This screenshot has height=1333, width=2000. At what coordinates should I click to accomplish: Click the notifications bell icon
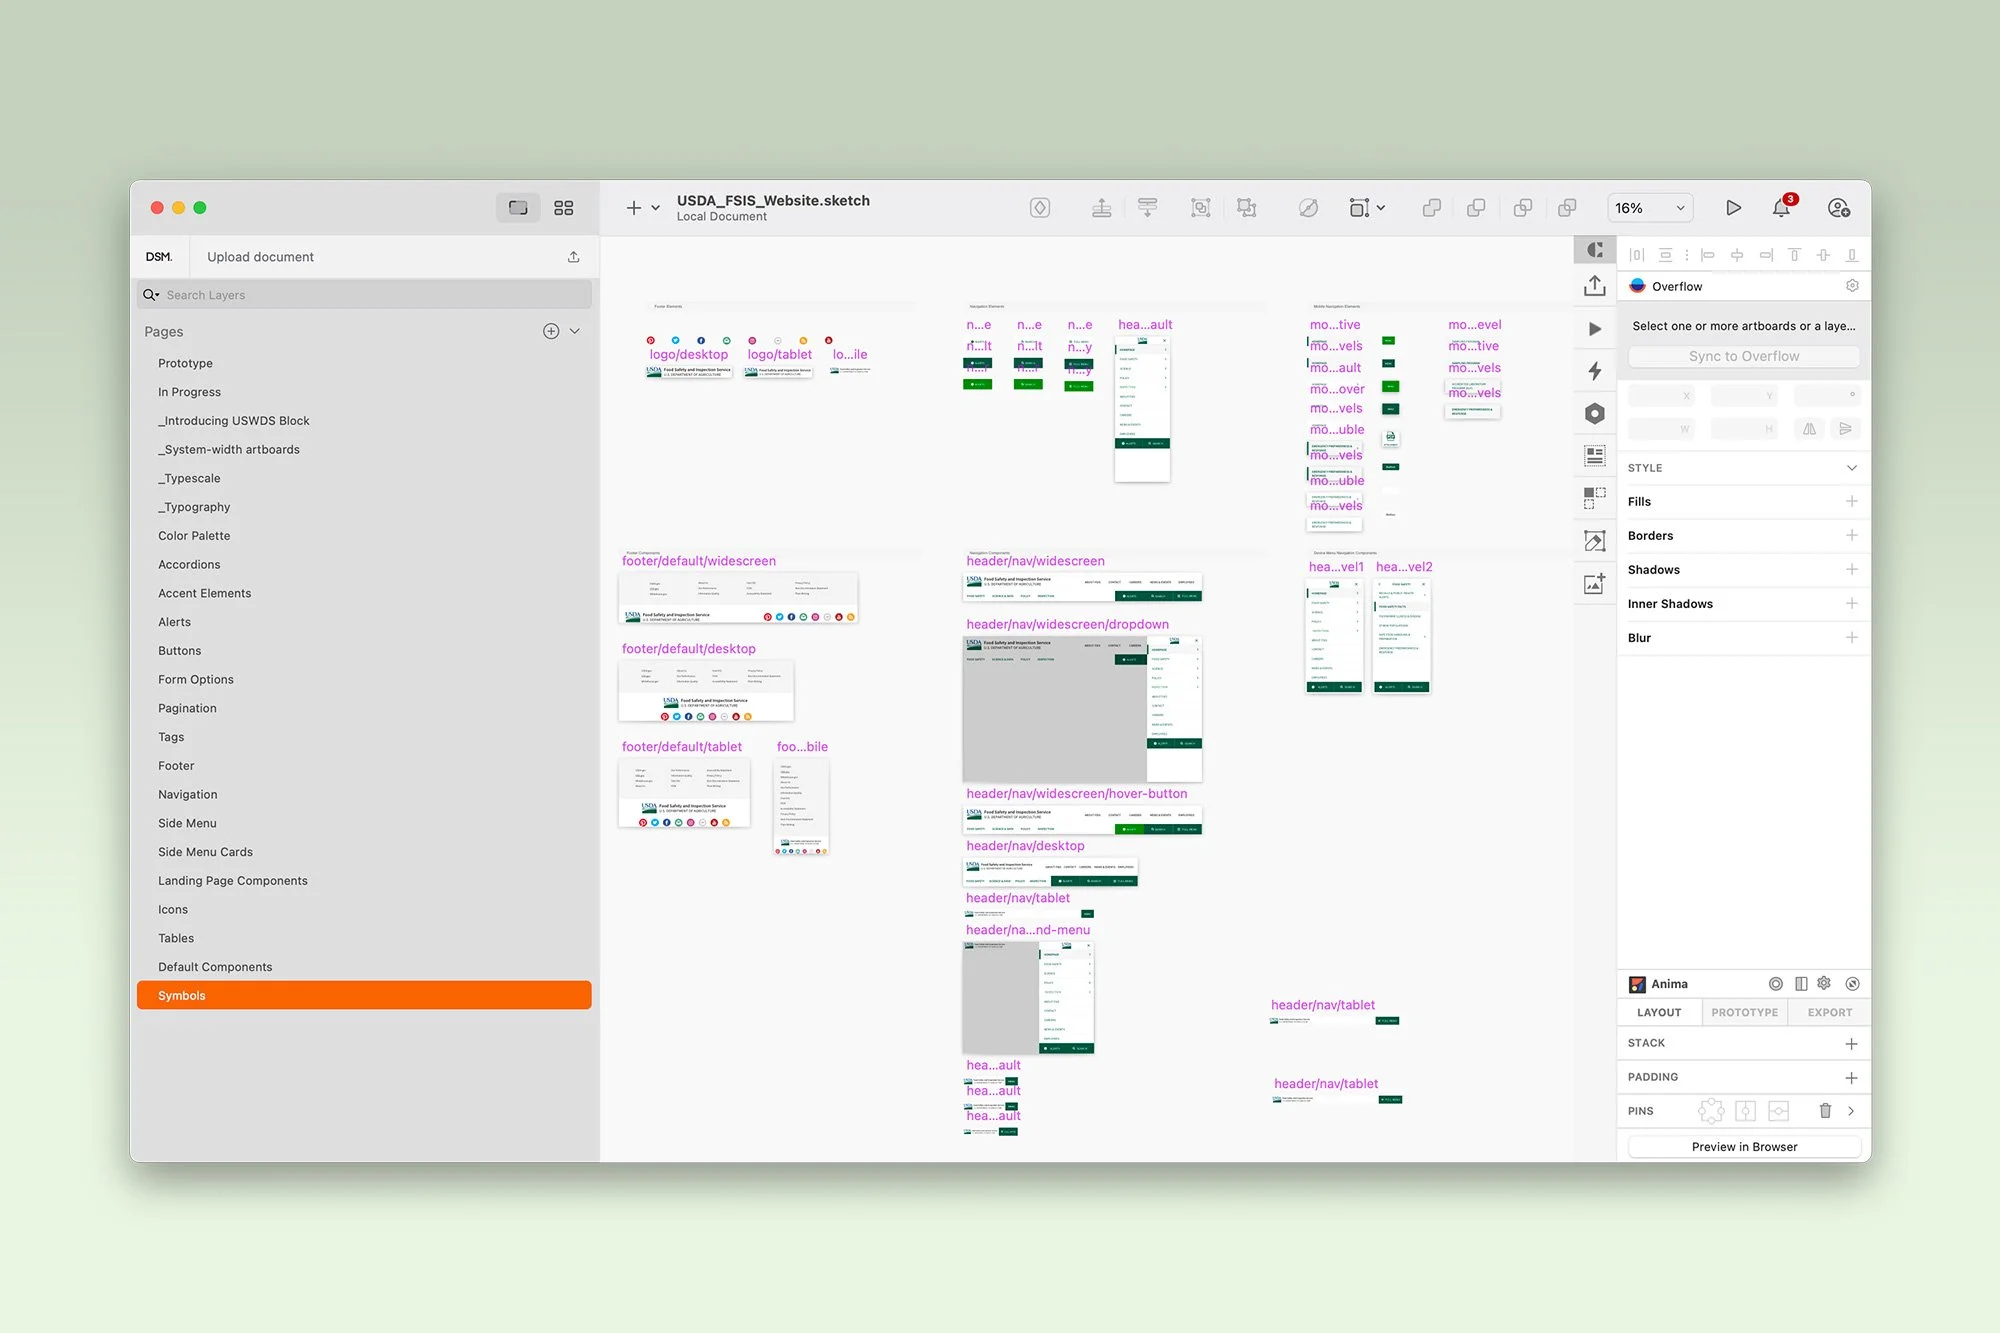[1781, 208]
